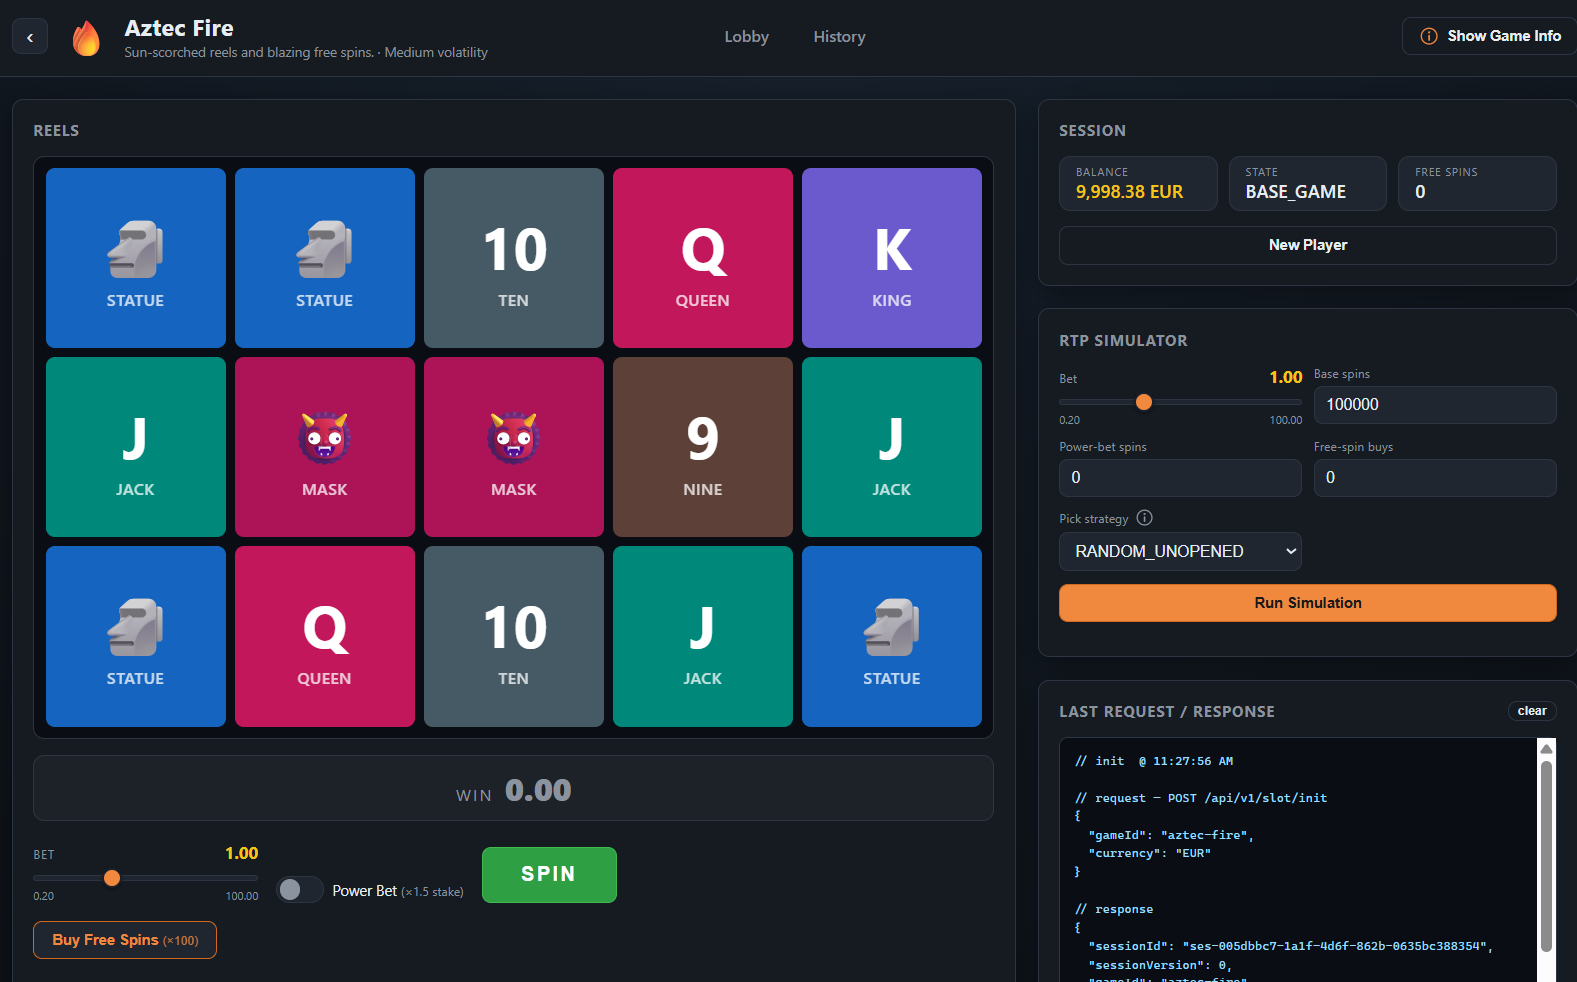The height and width of the screenshot is (982, 1577).
Task: Hit the green SPIN button
Action: [x=549, y=875]
